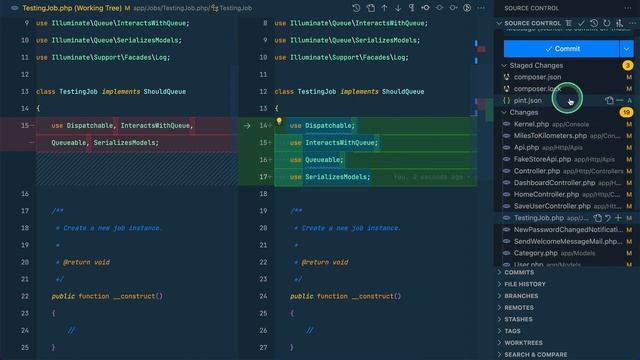Click Staged Changes count badge 3
Viewport: 640px width, 360px height.
click(628, 65)
